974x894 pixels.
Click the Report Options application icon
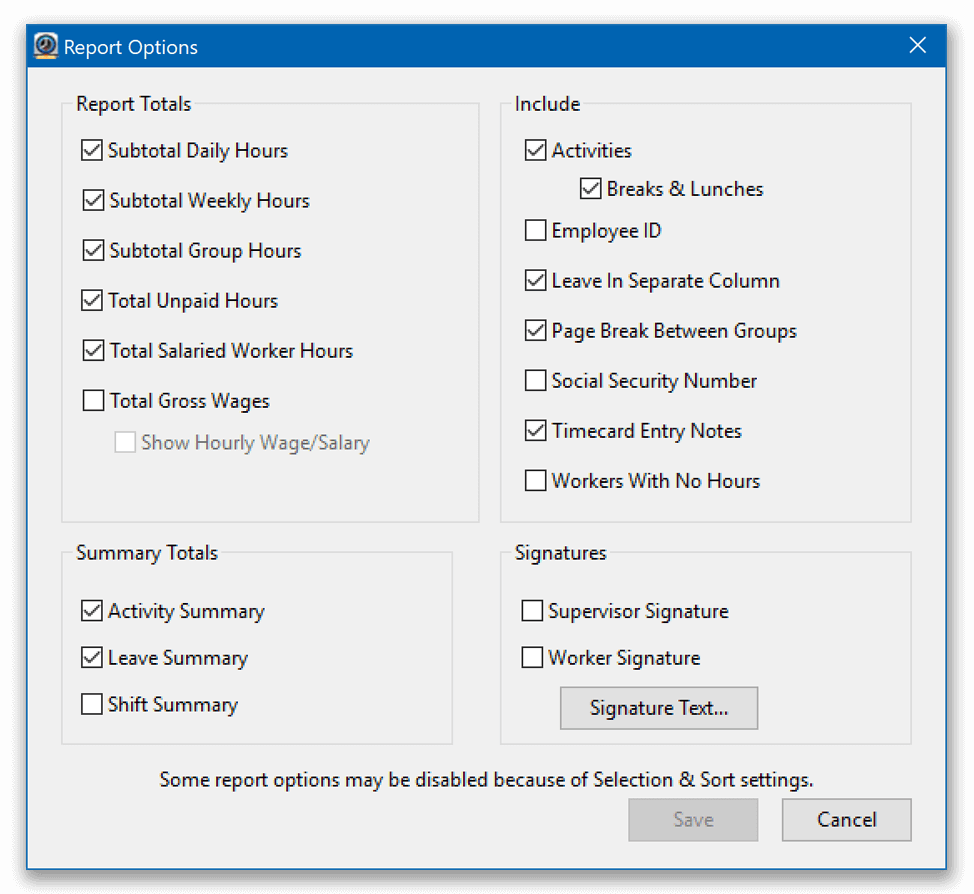44,45
